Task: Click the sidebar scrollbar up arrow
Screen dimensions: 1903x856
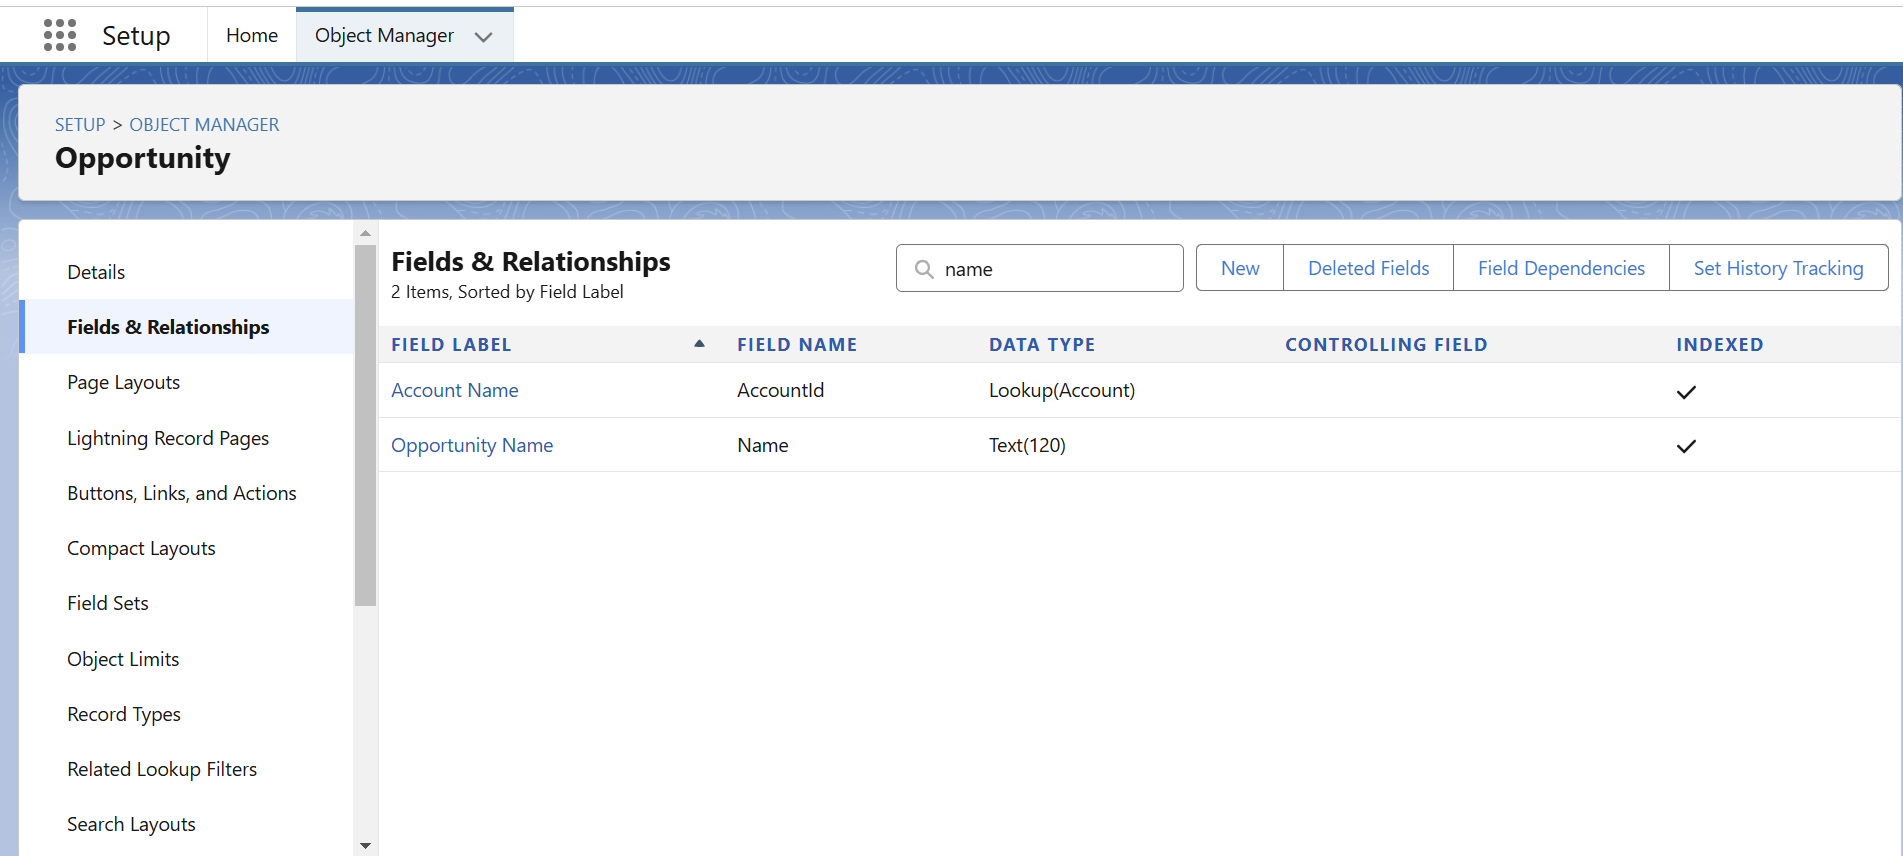Action: [x=365, y=233]
